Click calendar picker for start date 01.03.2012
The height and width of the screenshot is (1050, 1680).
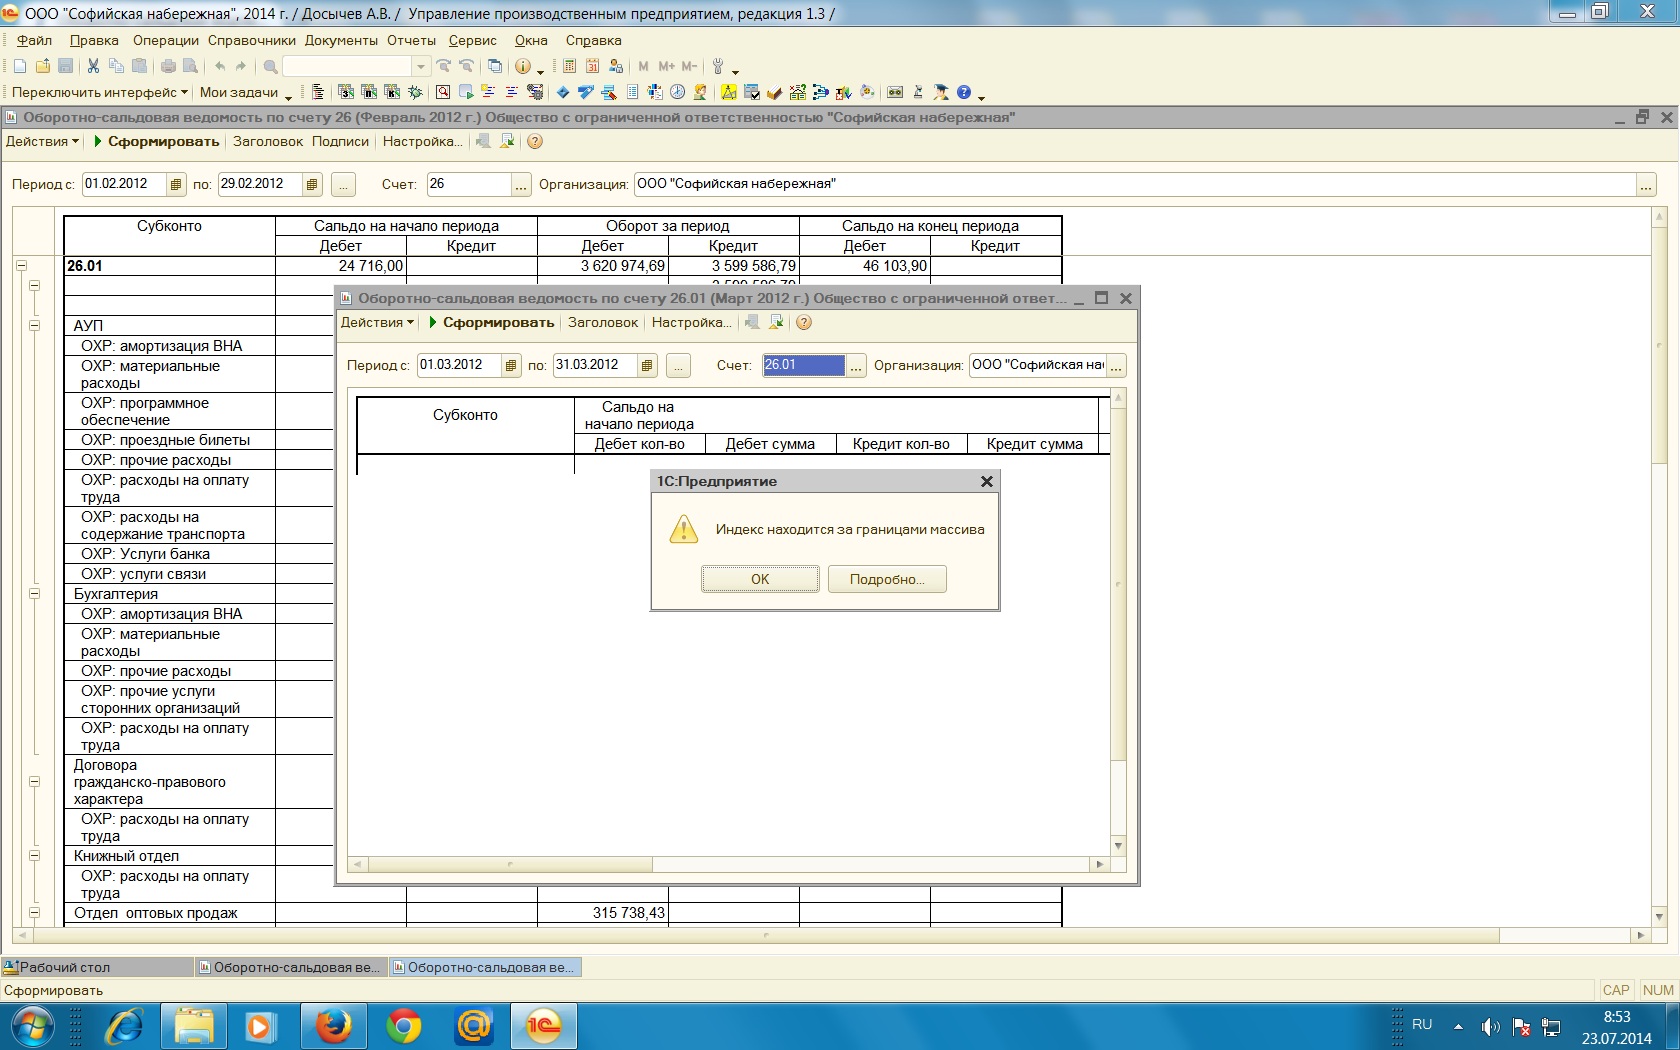pos(511,365)
